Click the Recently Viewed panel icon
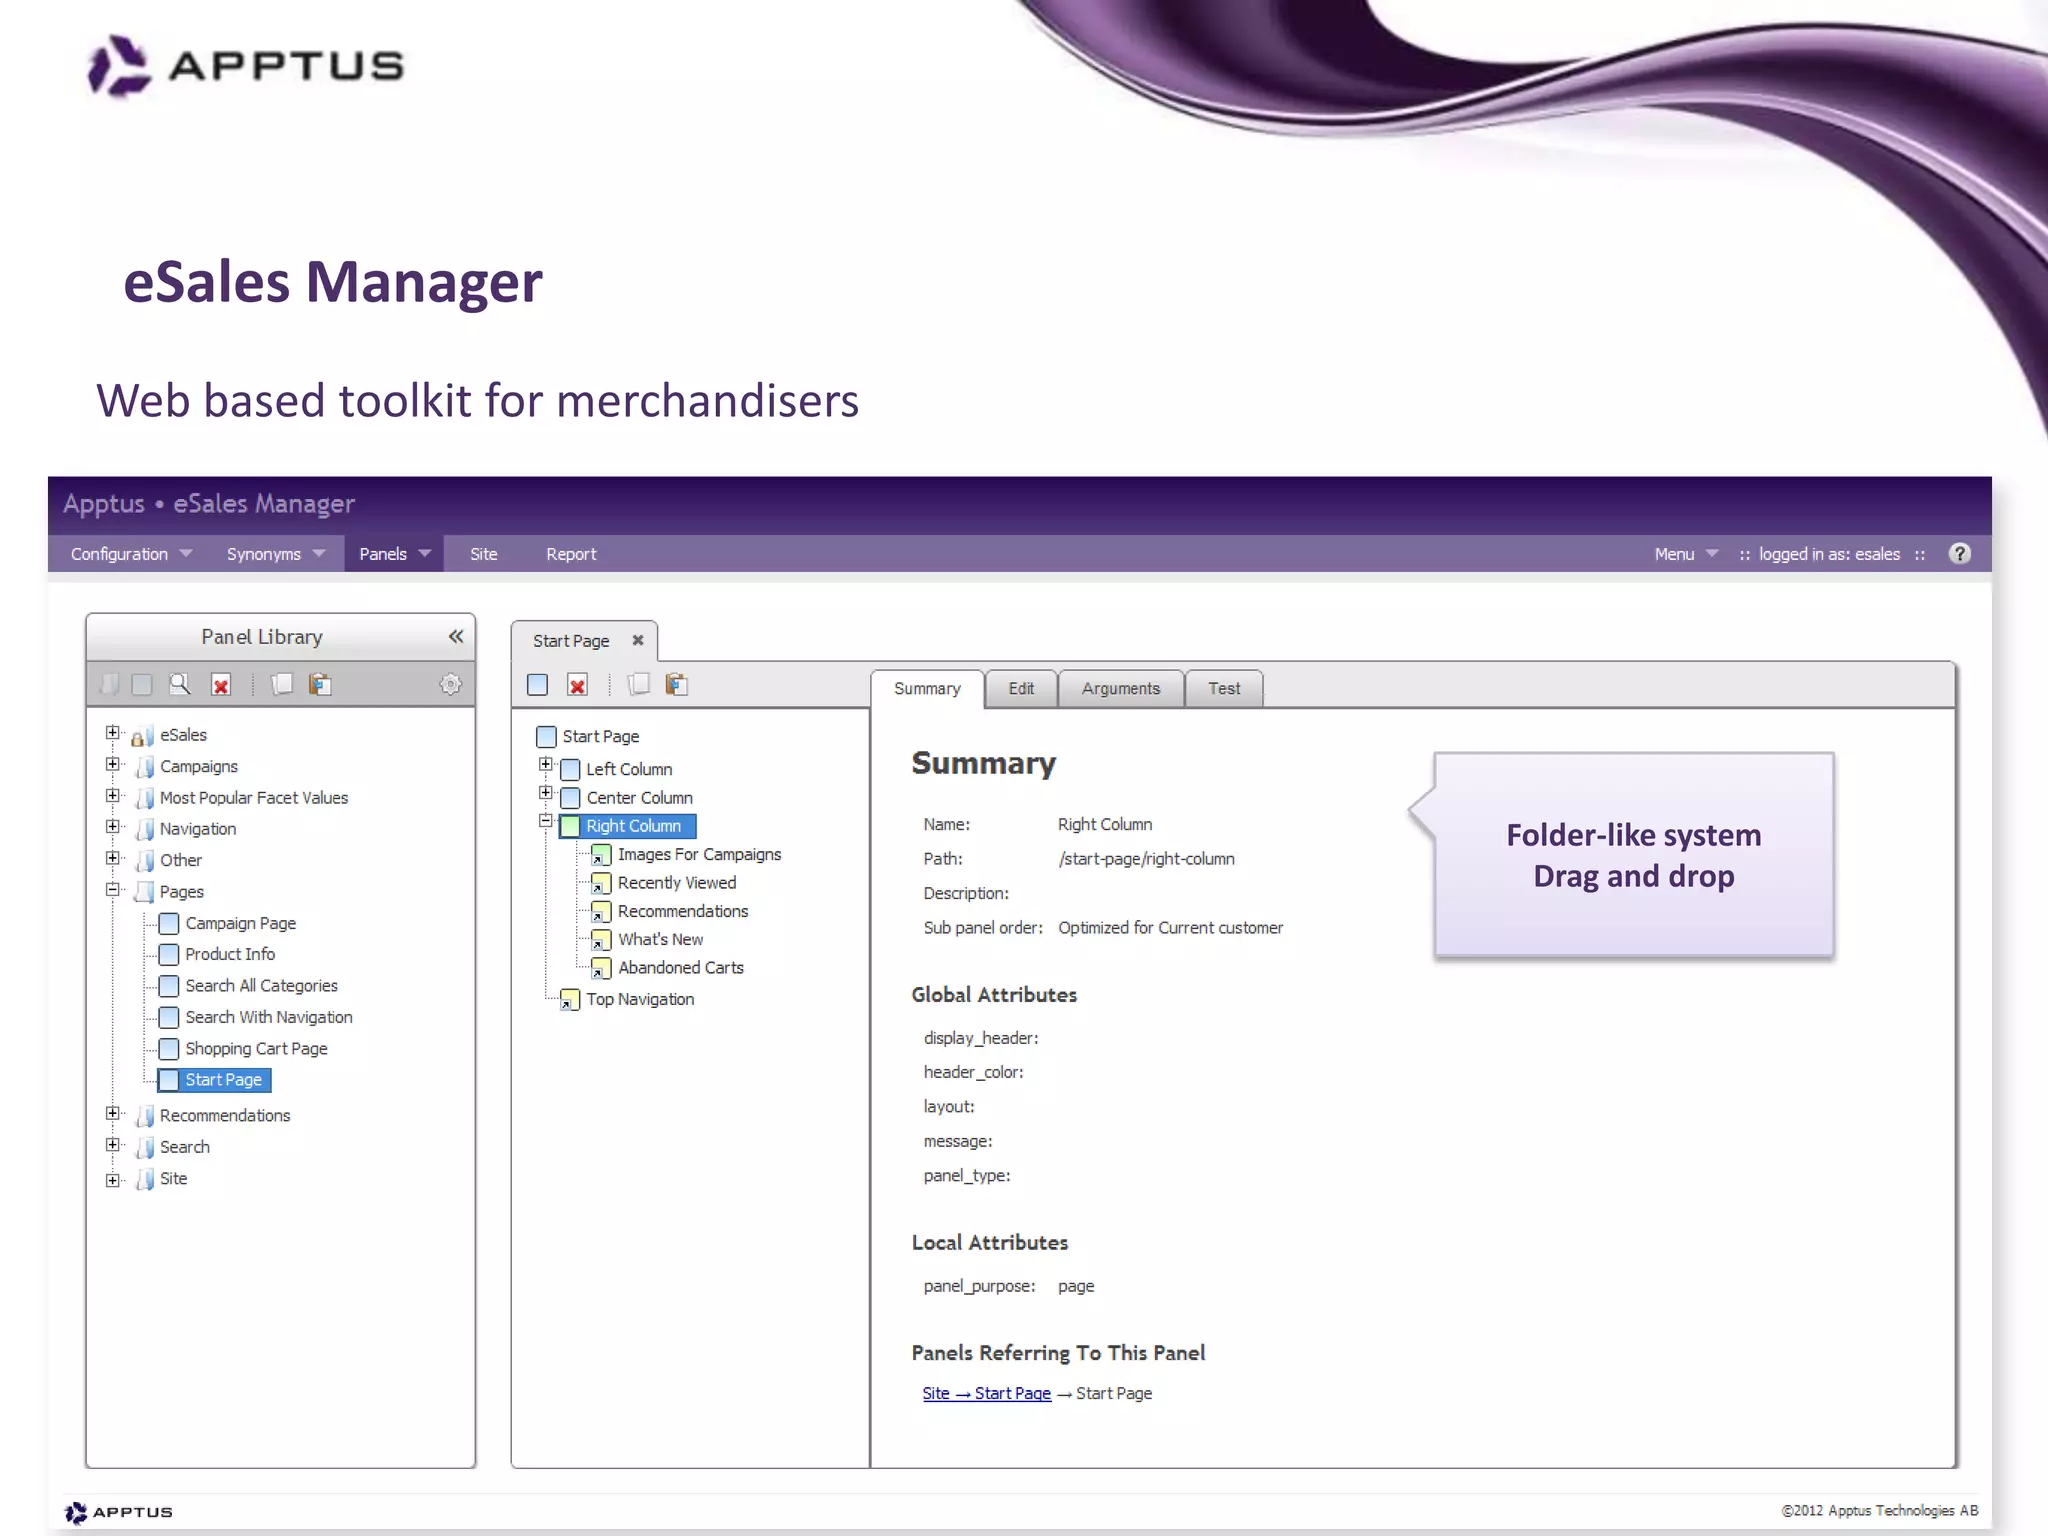Image resolution: width=2048 pixels, height=1536 pixels. pyautogui.click(x=601, y=883)
